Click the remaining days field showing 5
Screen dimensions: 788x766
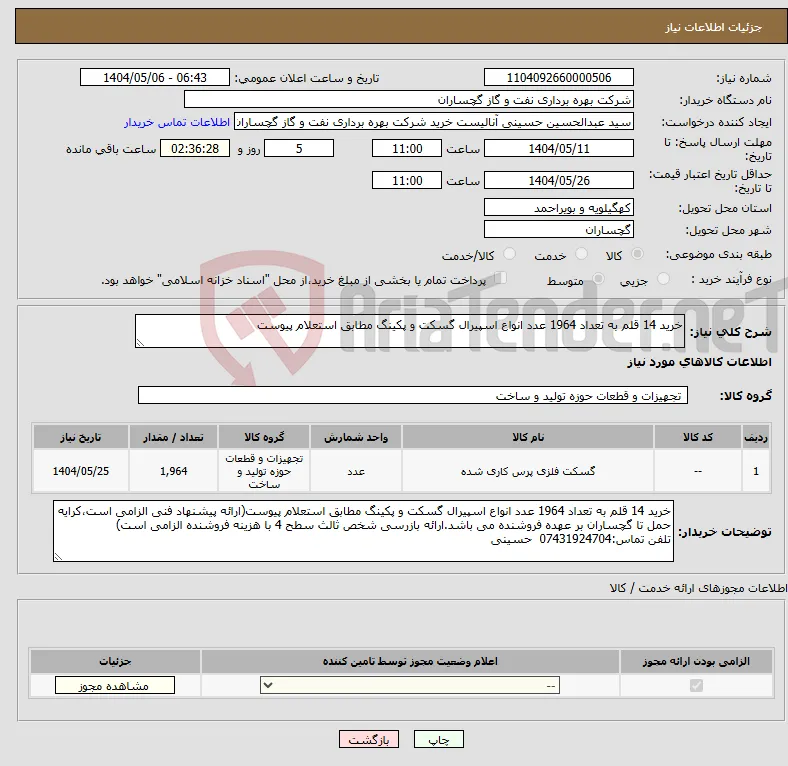[299, 148]
